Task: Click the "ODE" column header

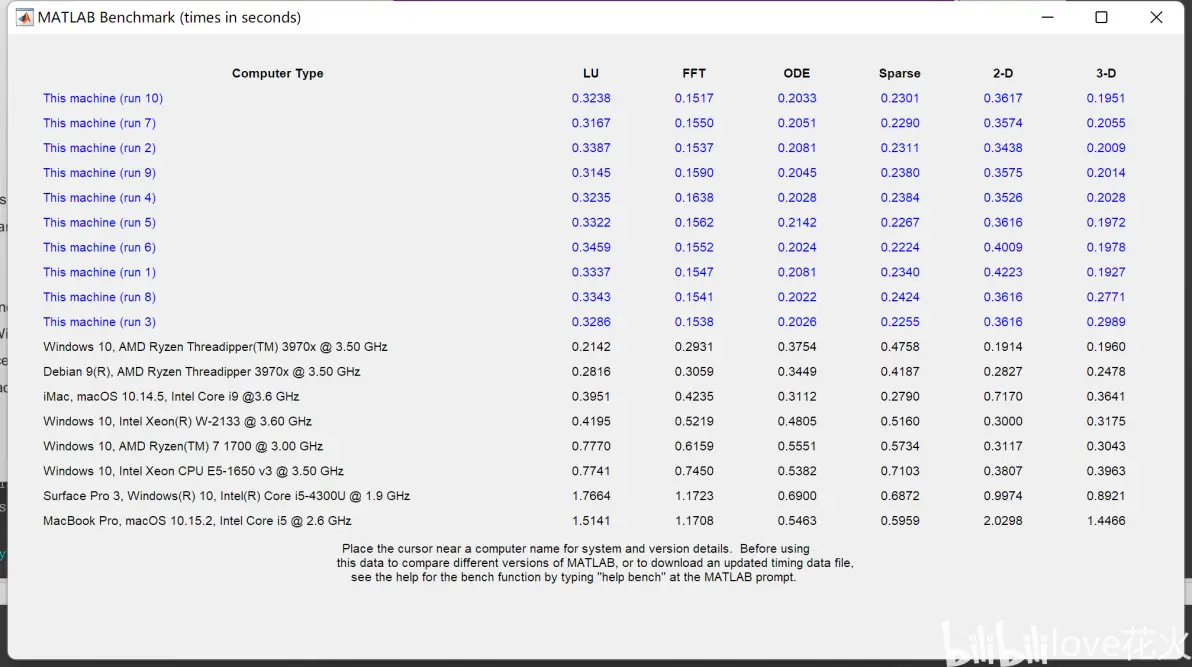Action: click(x=797, y=73)
